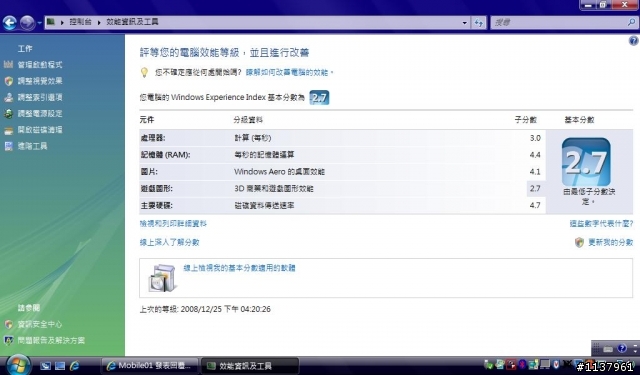Screen dimensions: 640x375
Task: Open 這些數字代表什麼? link
Action: pyautogui.click(x=601, y=224)
